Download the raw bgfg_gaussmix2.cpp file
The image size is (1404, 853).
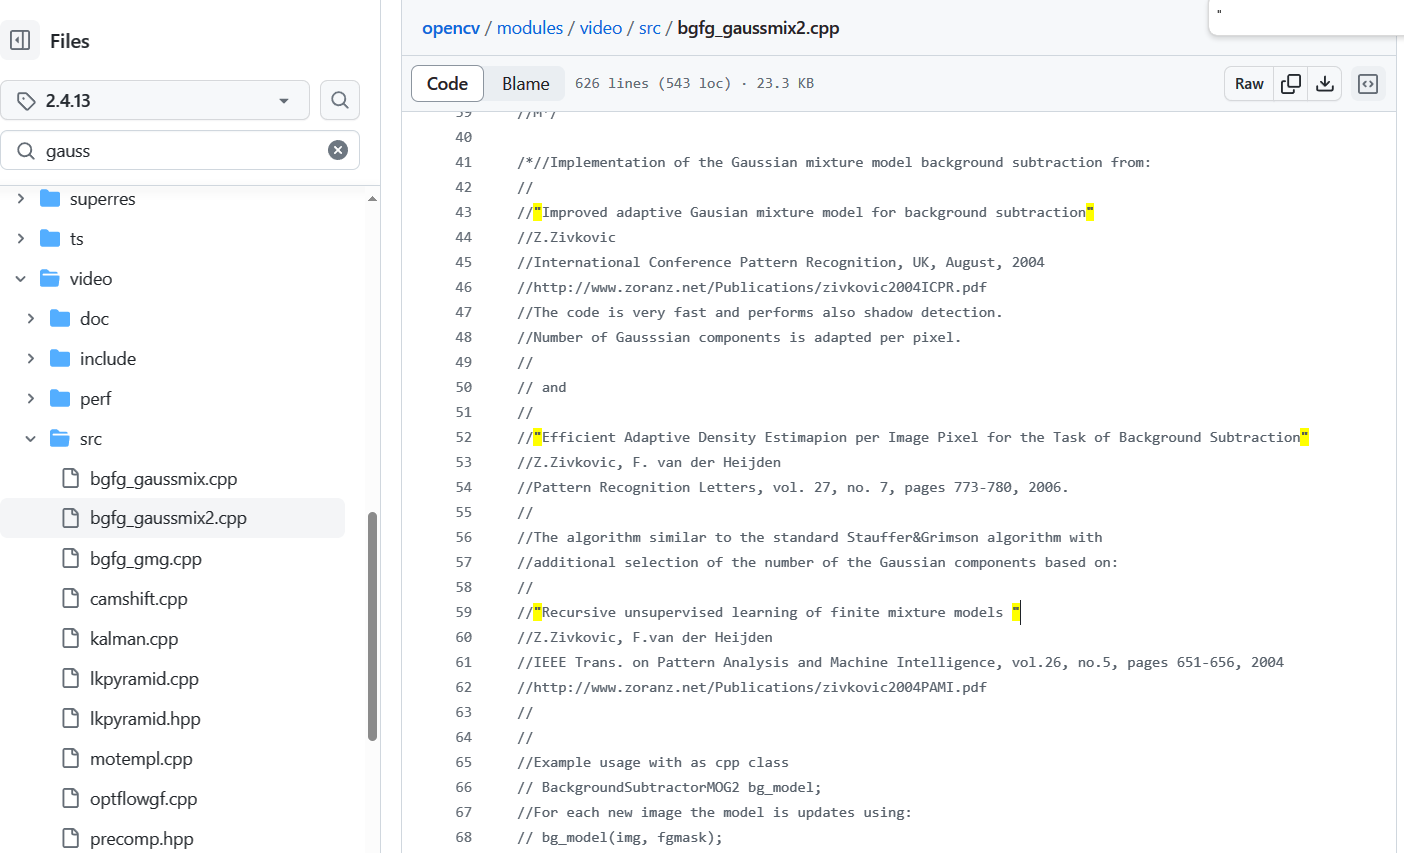pyautogui.click(x=1325, y=84)
